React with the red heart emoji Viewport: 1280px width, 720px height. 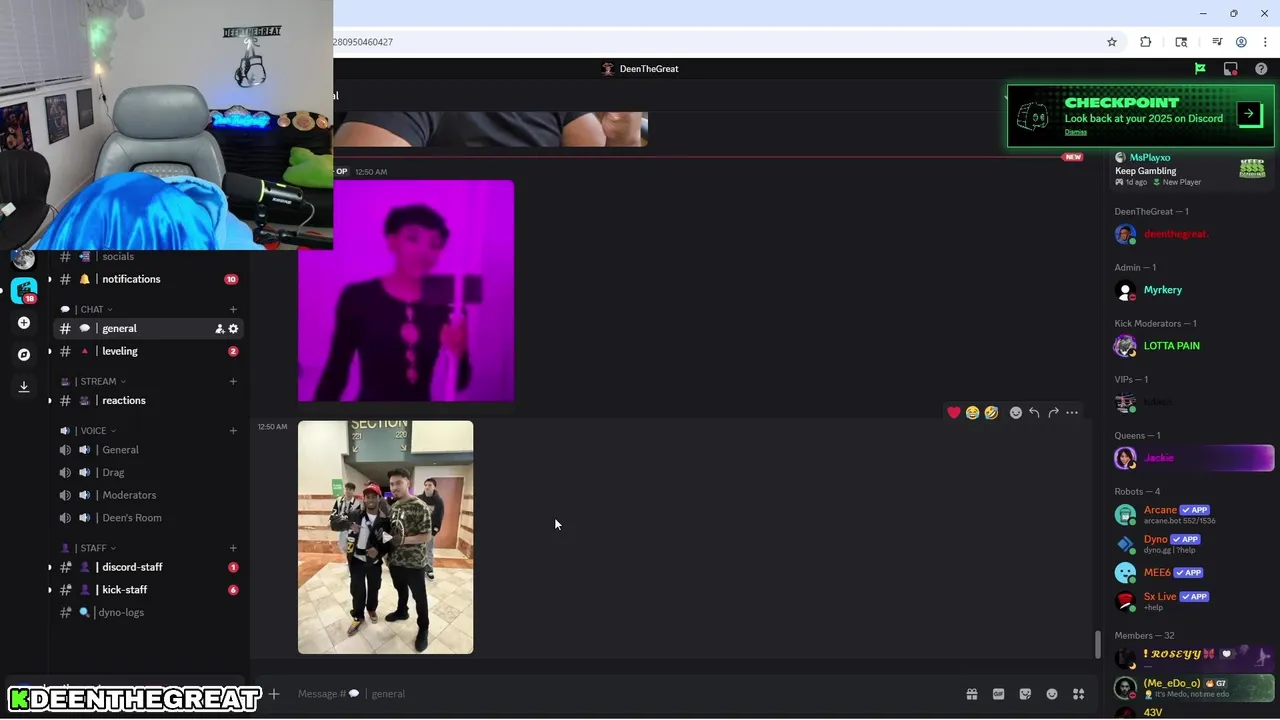point(954,412)
